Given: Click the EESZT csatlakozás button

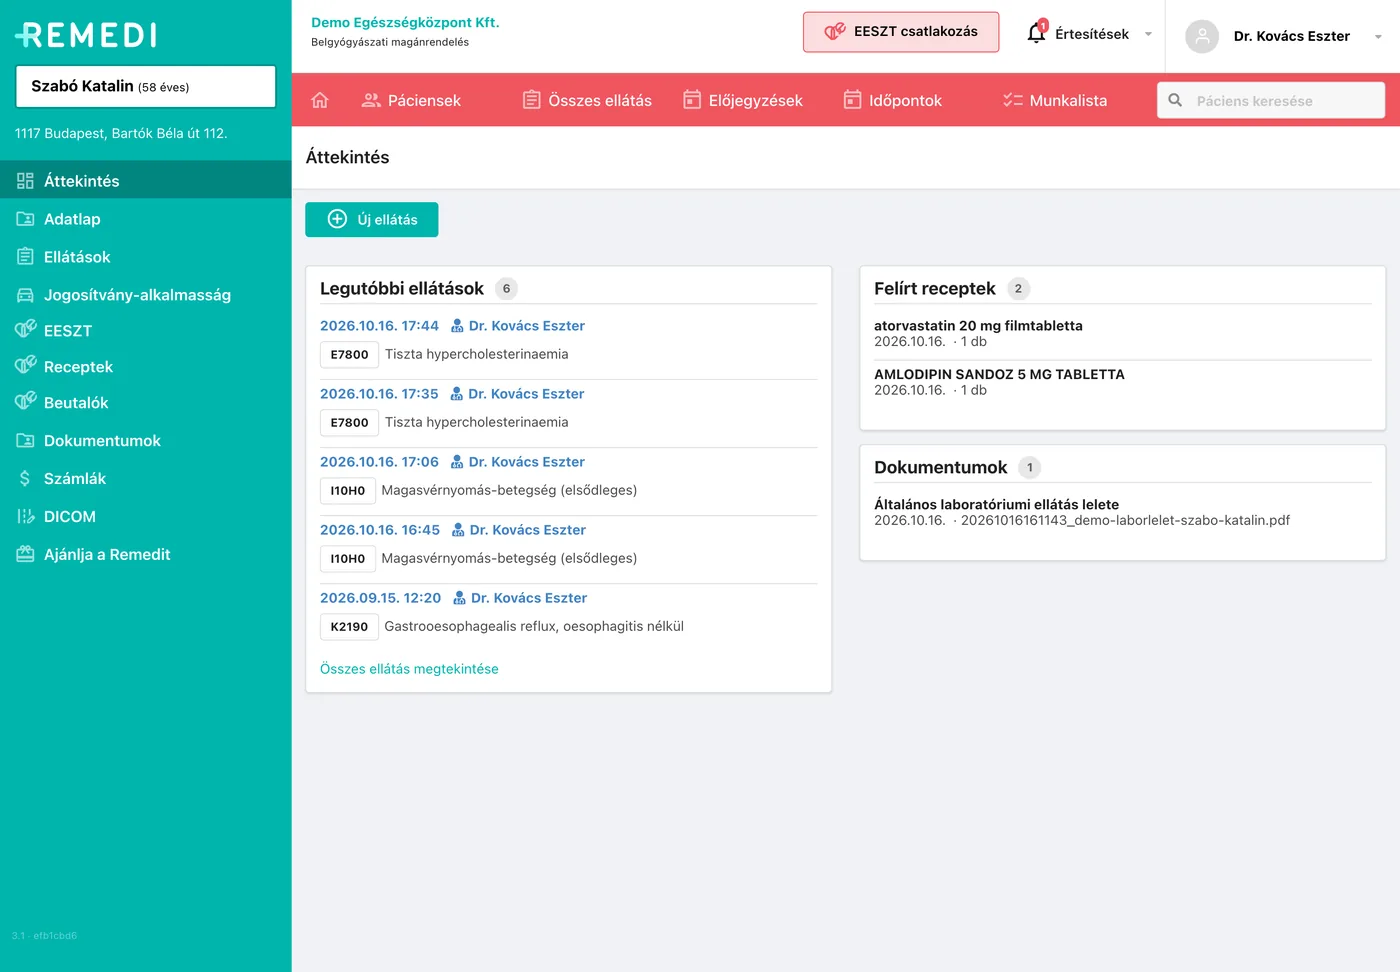Looking at the screenshot, I should 901,32.
